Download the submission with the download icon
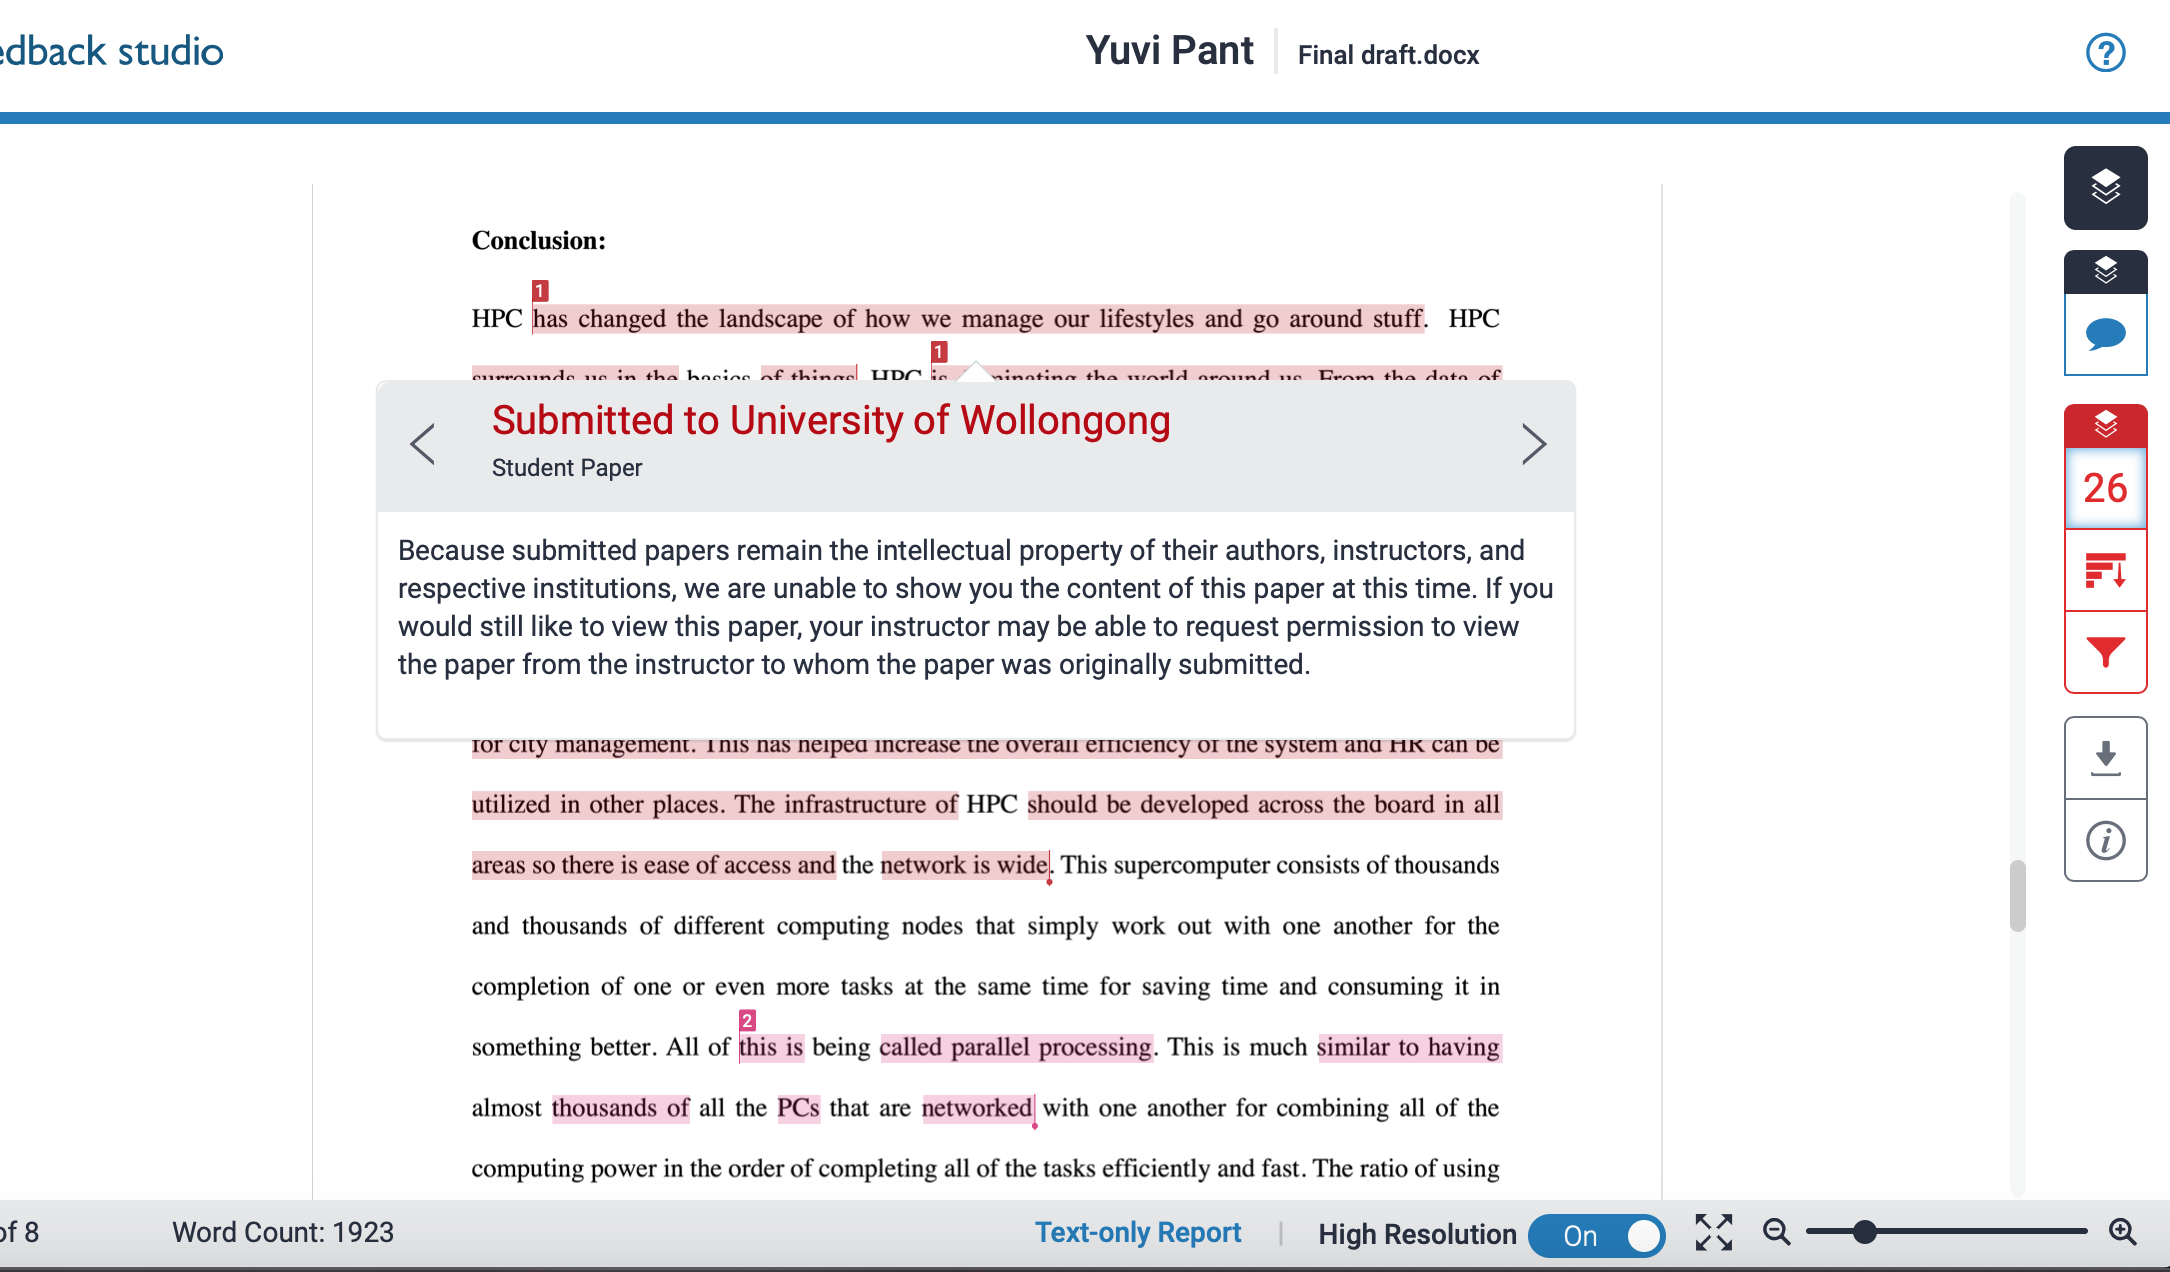The height and width of the screenshot is (1272, 2170). pyautogui.click(x=2105, y=758)
